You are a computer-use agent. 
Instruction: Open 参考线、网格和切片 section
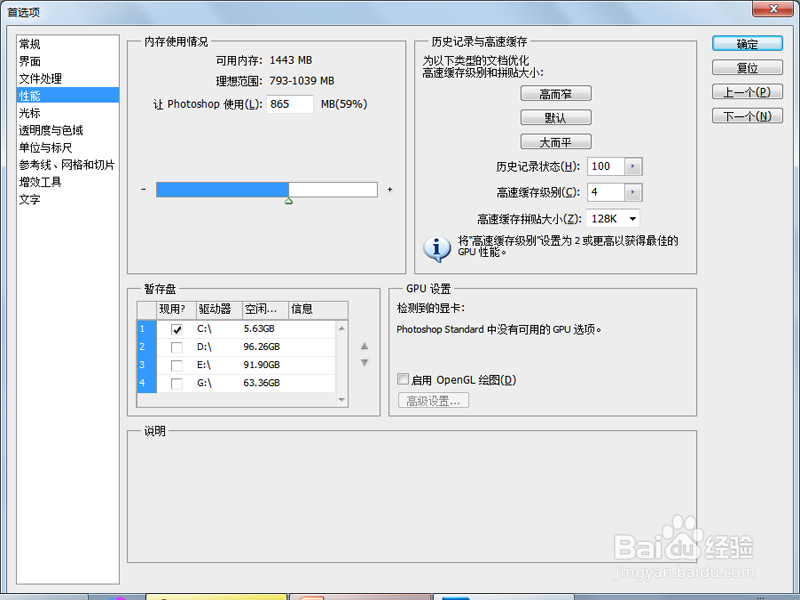coord(67,165)
